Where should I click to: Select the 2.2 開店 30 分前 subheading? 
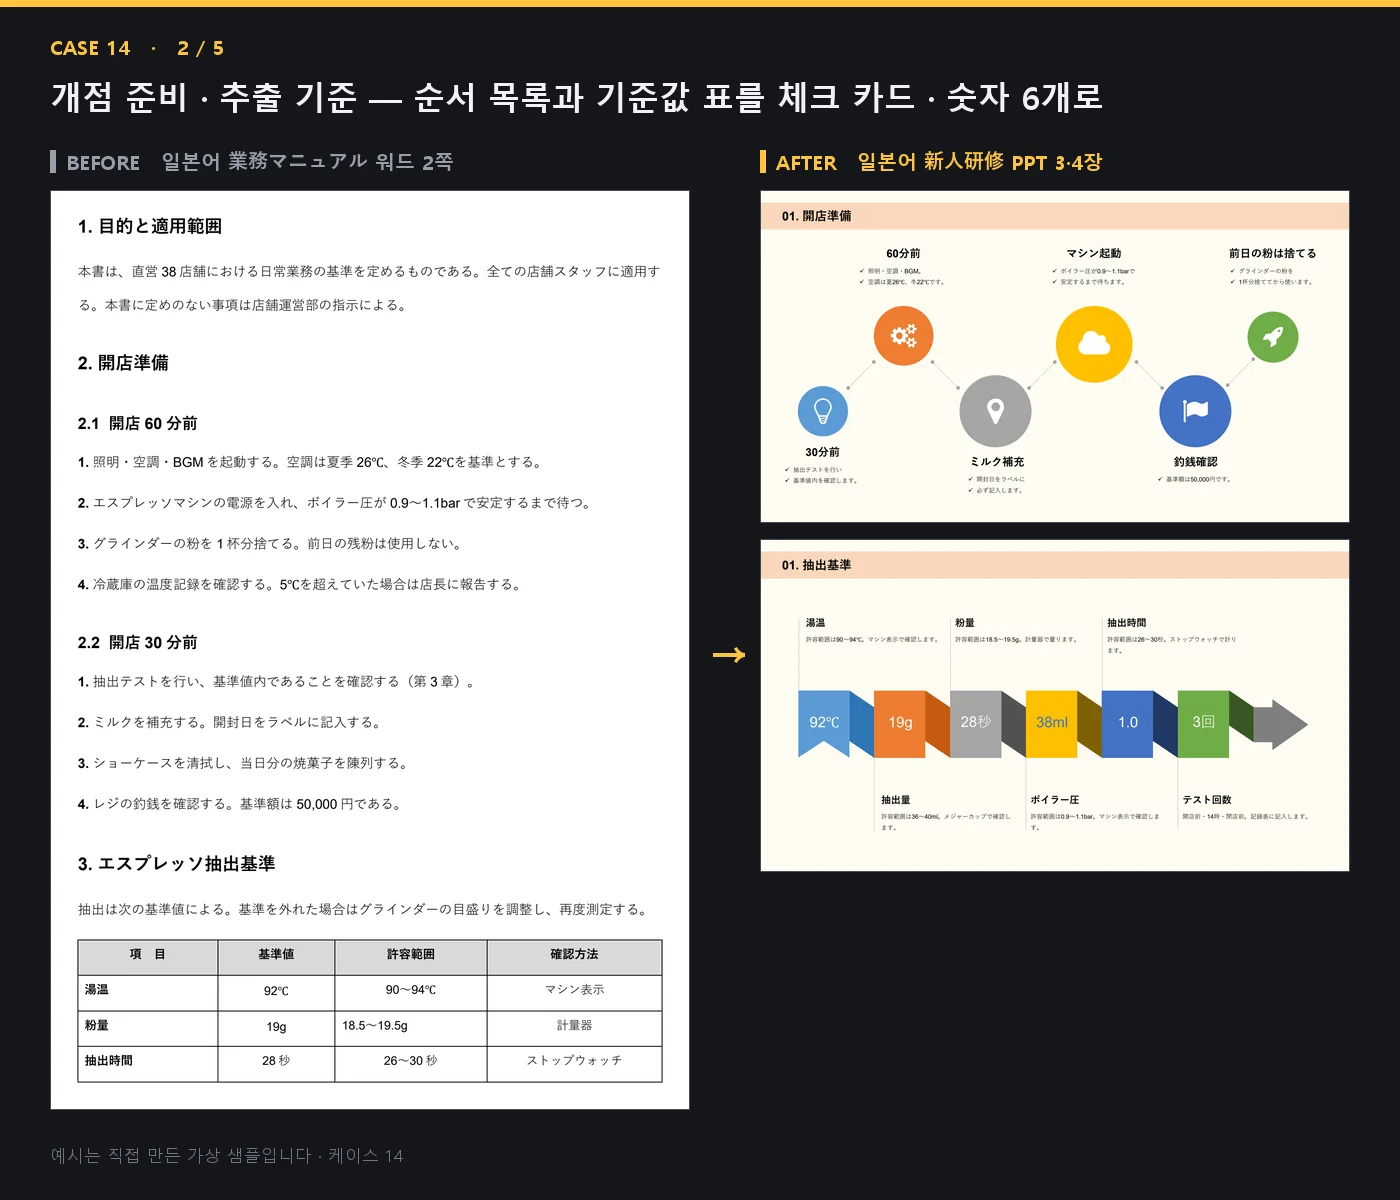pyautogui.click(x=138, y=642)
